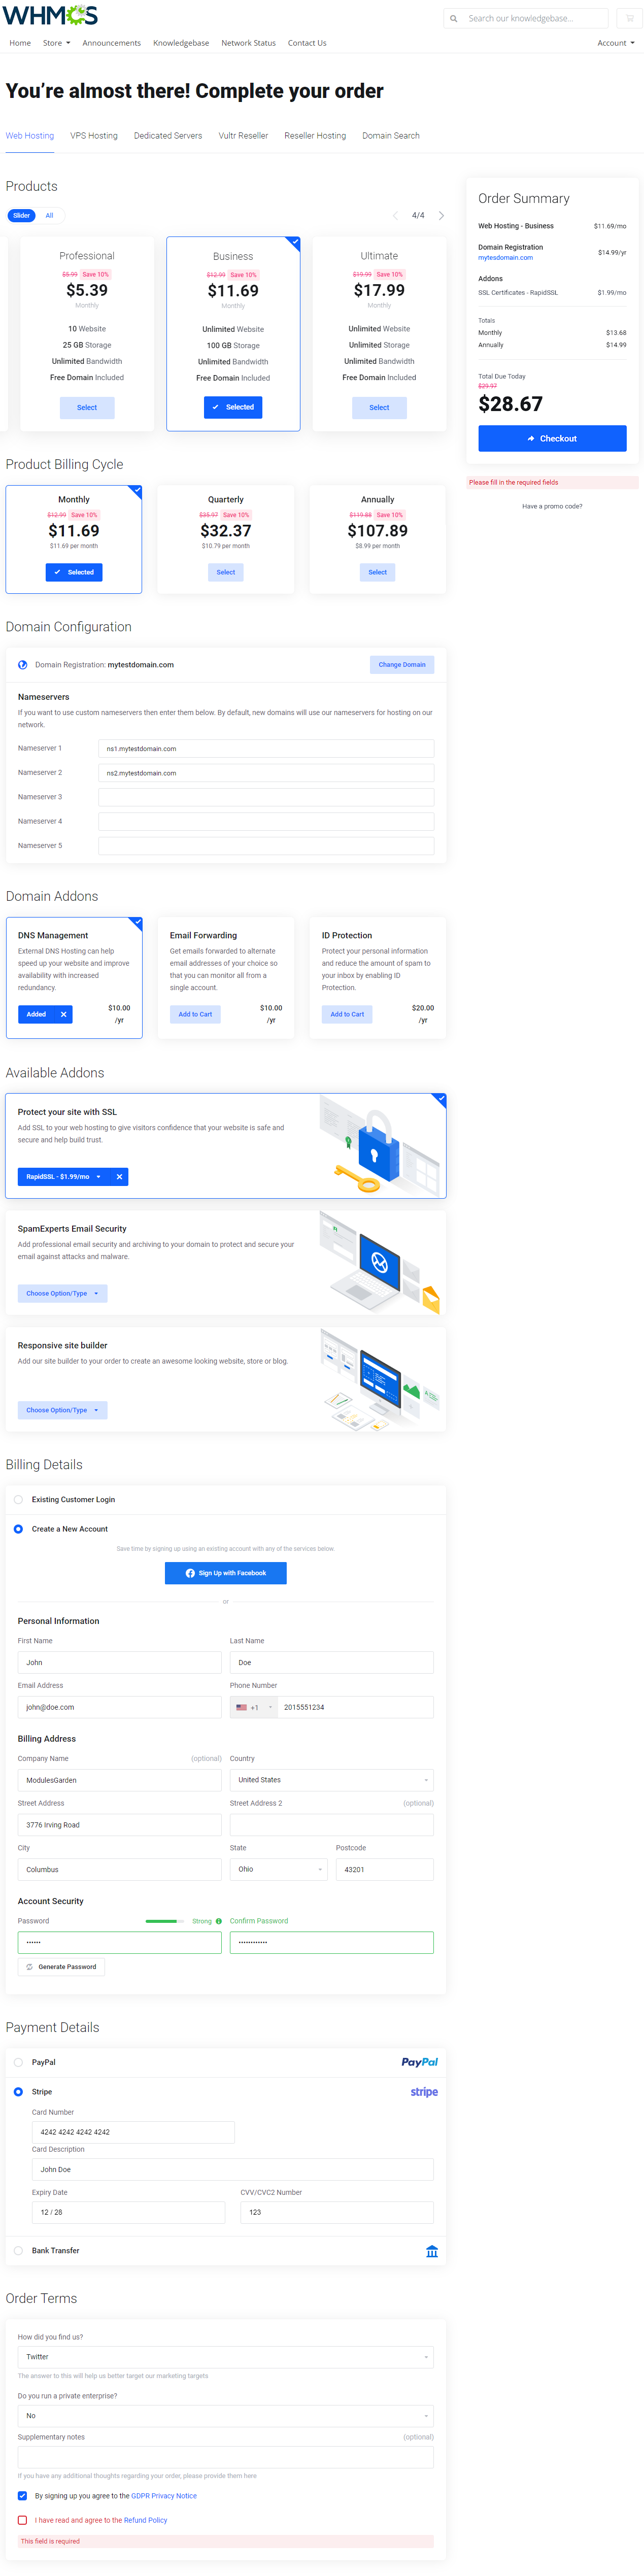Open private enterprise dropdown
Screen dimensions: 644x2576
226,2416
